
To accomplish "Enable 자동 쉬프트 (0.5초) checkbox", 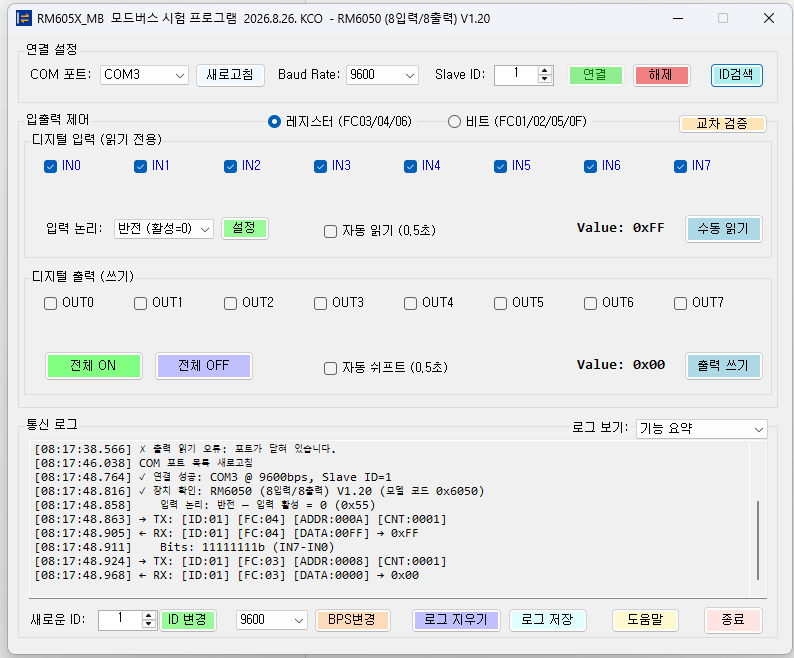I will click(x=330, y=368).
